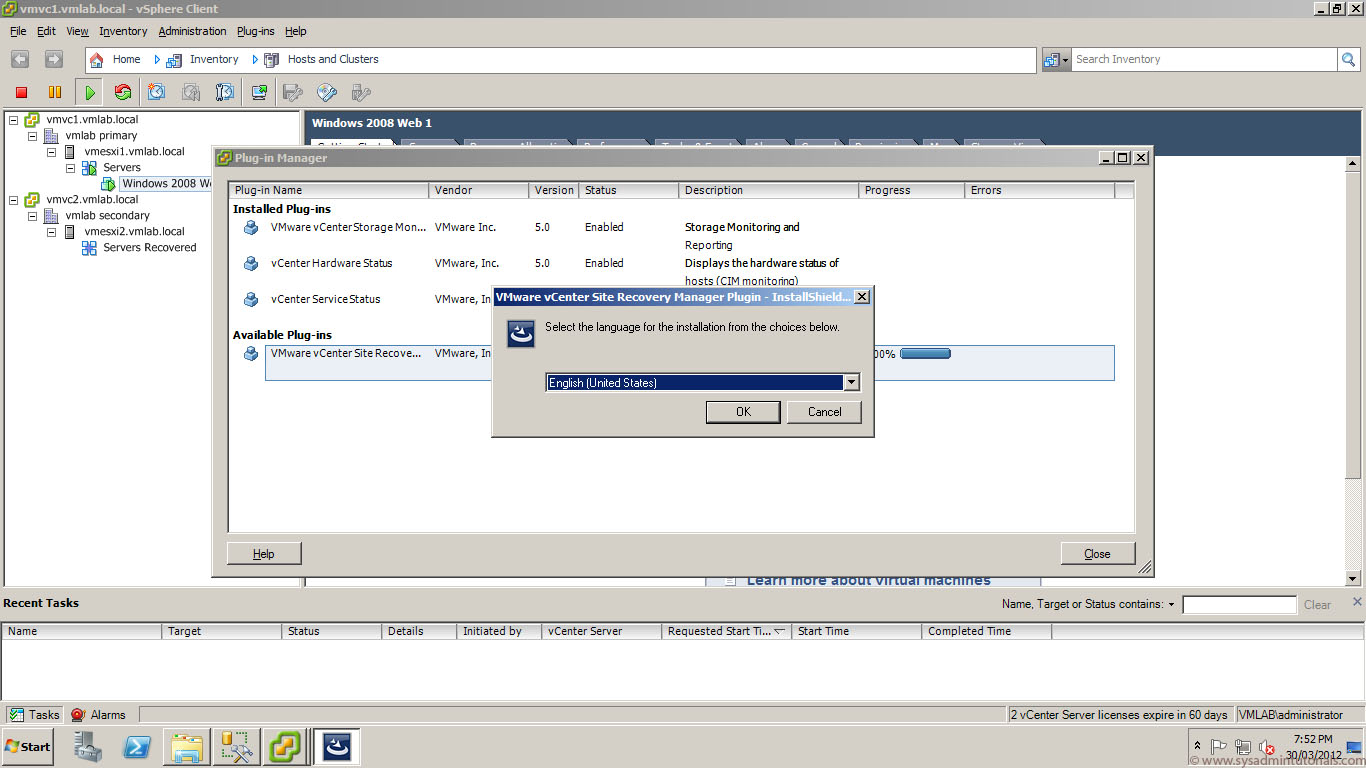Viewport: 1366px width, 768px height.
Task: Click the Alarms bell icon
Action: click(78, 715)
